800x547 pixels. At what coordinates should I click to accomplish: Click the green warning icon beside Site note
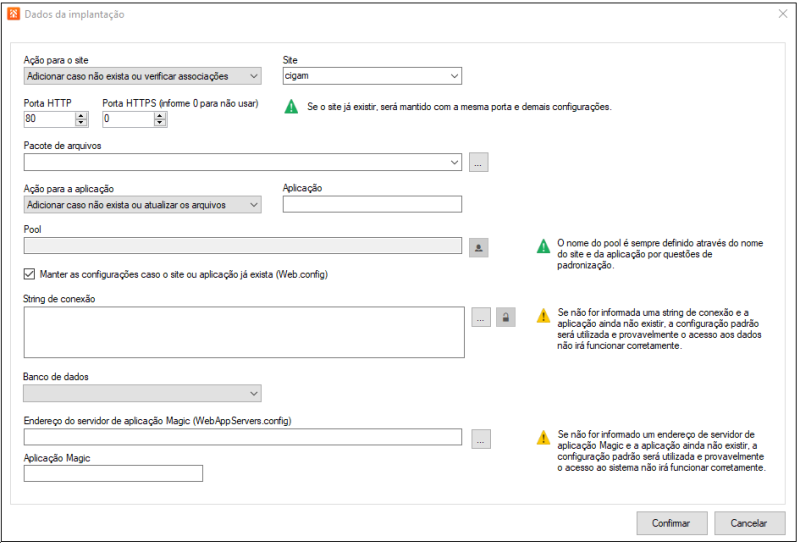[290, 106]
